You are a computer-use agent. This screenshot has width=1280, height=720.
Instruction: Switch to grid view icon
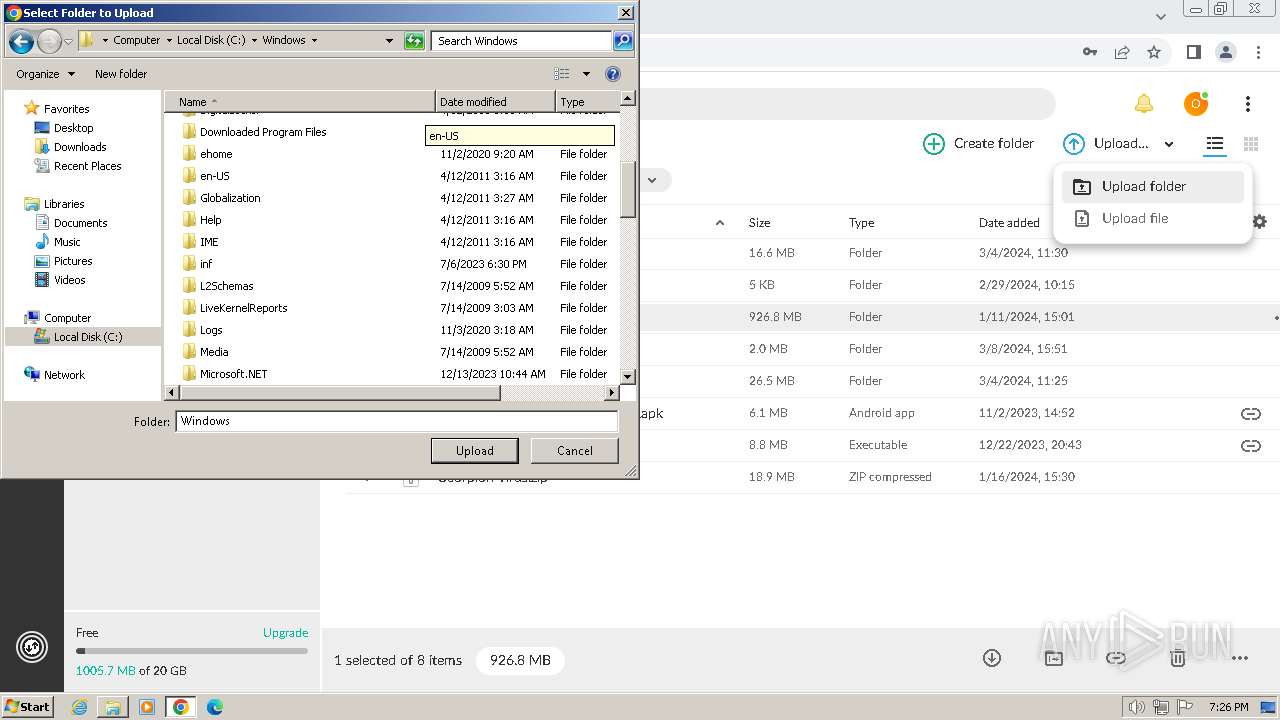tap(1250, 143)
